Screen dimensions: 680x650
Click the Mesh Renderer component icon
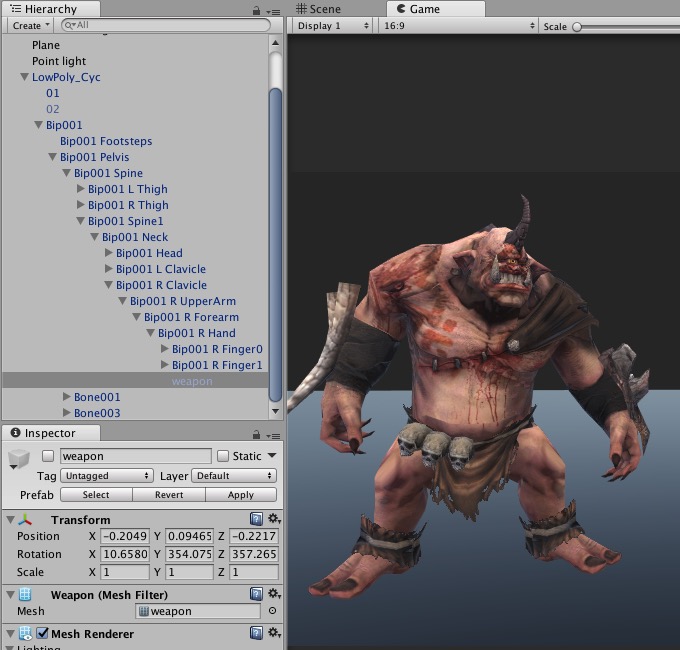(25, 634)
